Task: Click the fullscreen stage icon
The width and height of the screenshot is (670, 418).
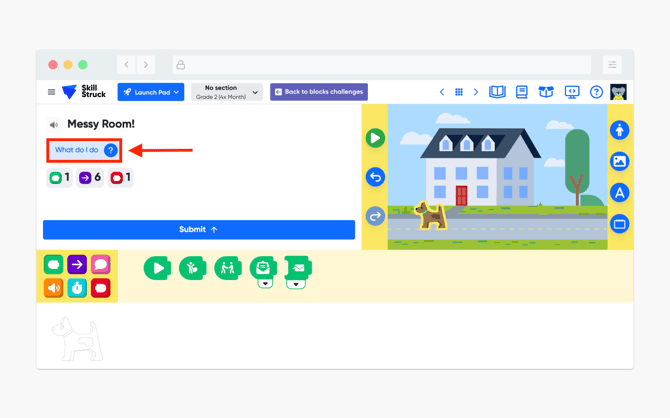Action: [x=620, y=224]
